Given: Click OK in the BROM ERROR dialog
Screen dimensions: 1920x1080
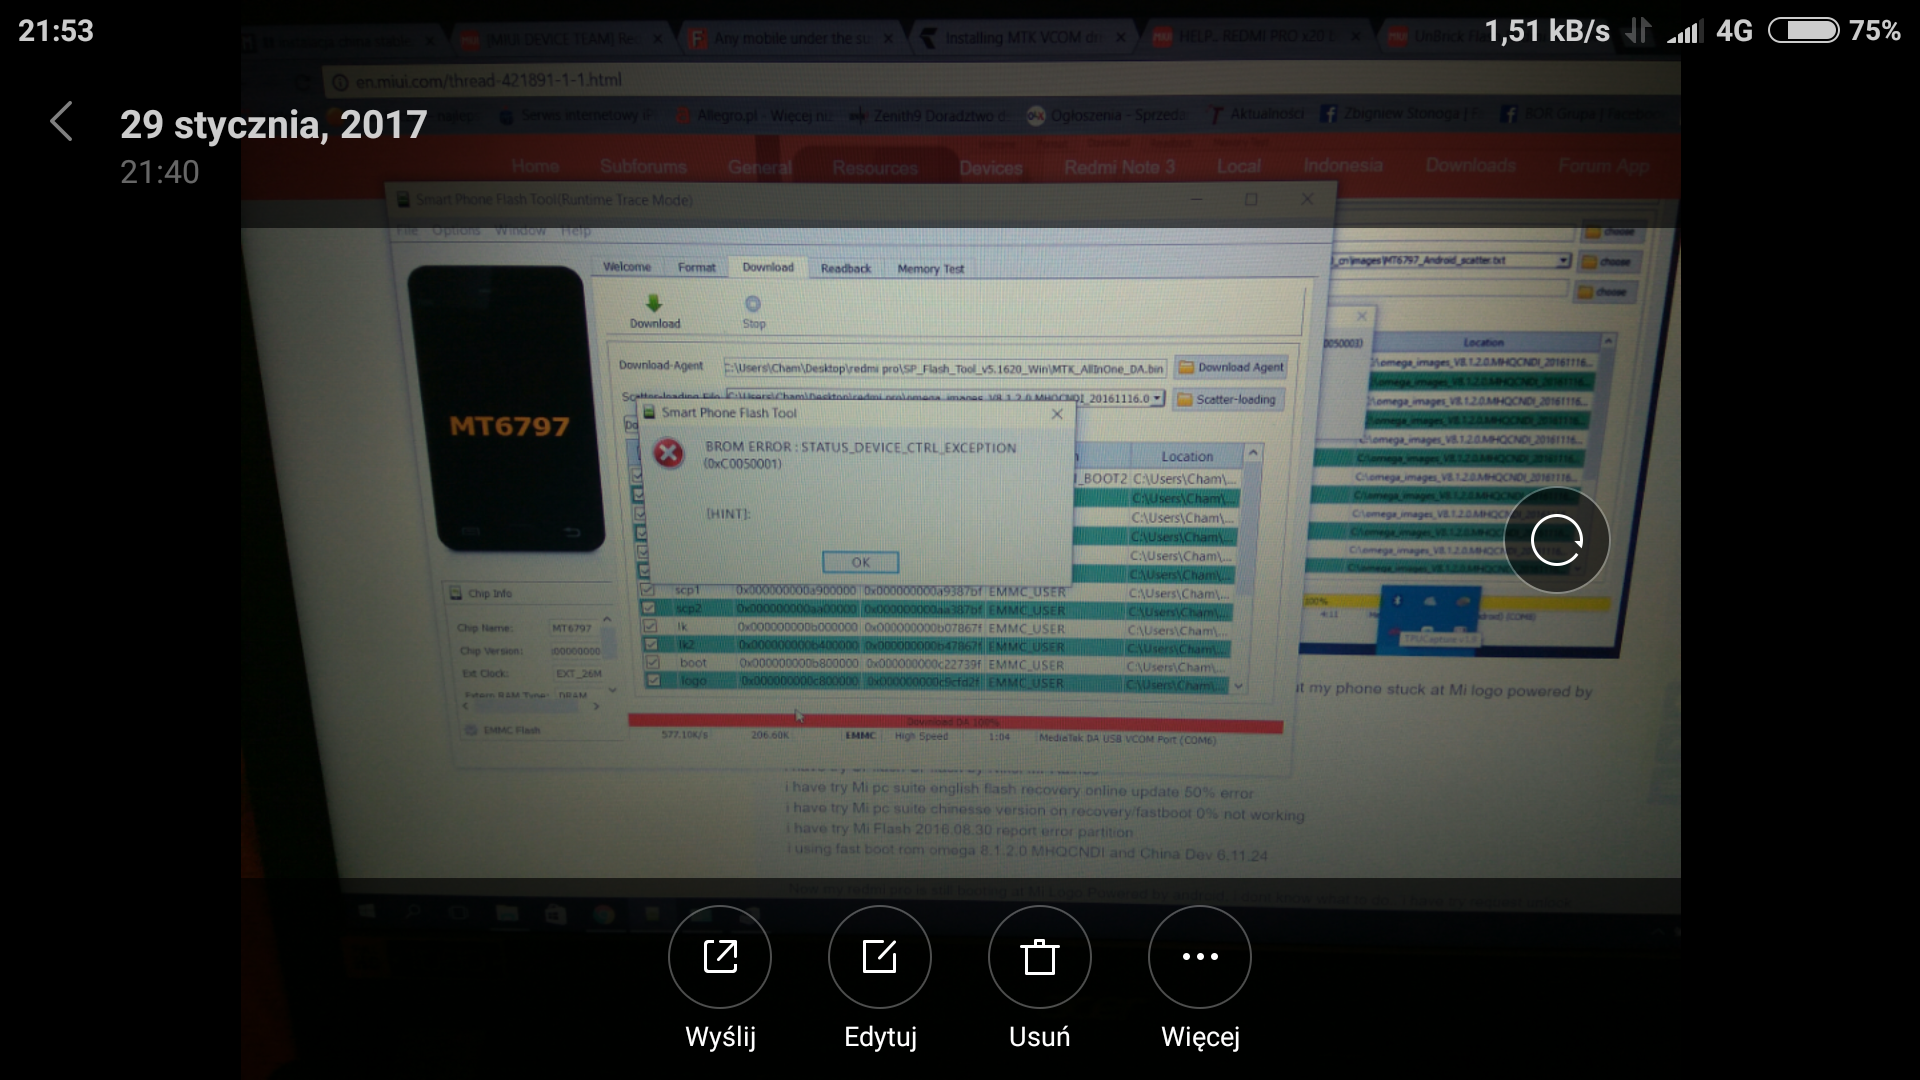Looking at the screenshot, I should (860, 562).
